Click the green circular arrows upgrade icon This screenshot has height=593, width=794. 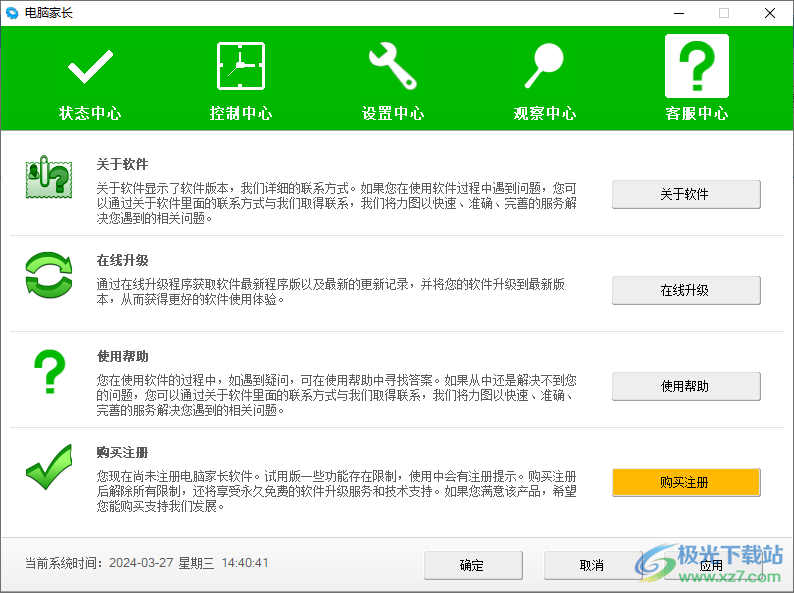point(48,275)
